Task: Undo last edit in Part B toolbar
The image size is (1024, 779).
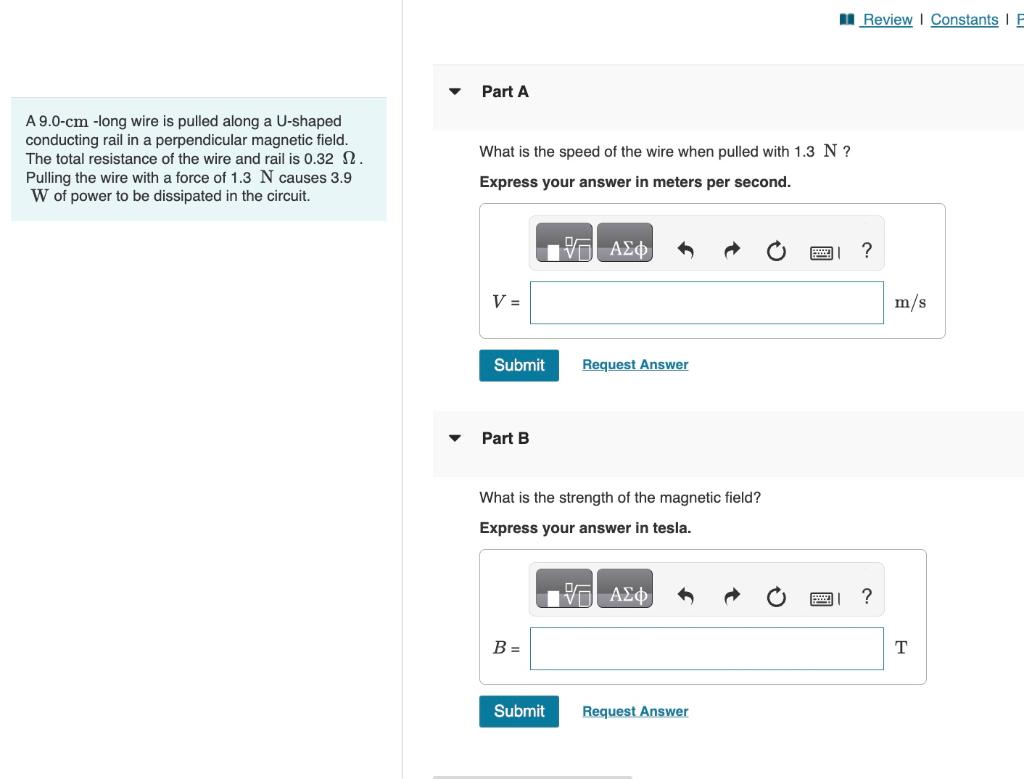Action: point(685,596)
